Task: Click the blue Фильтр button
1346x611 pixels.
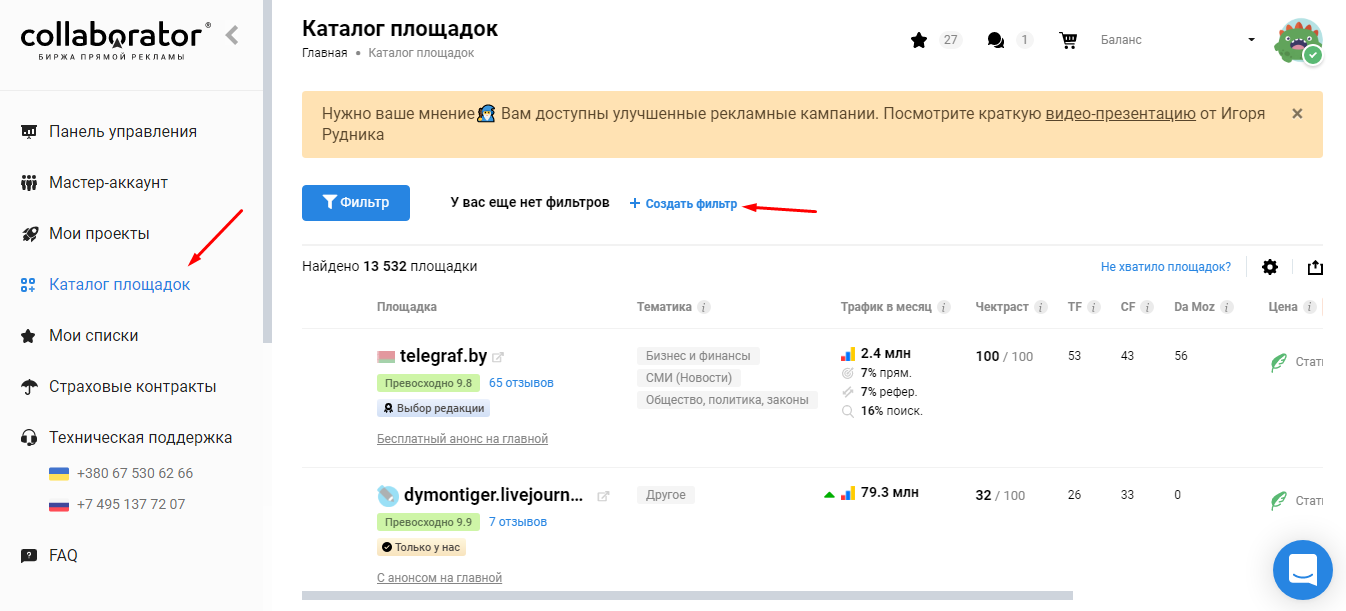Action: pyautogui.click(x=356, y=203)
